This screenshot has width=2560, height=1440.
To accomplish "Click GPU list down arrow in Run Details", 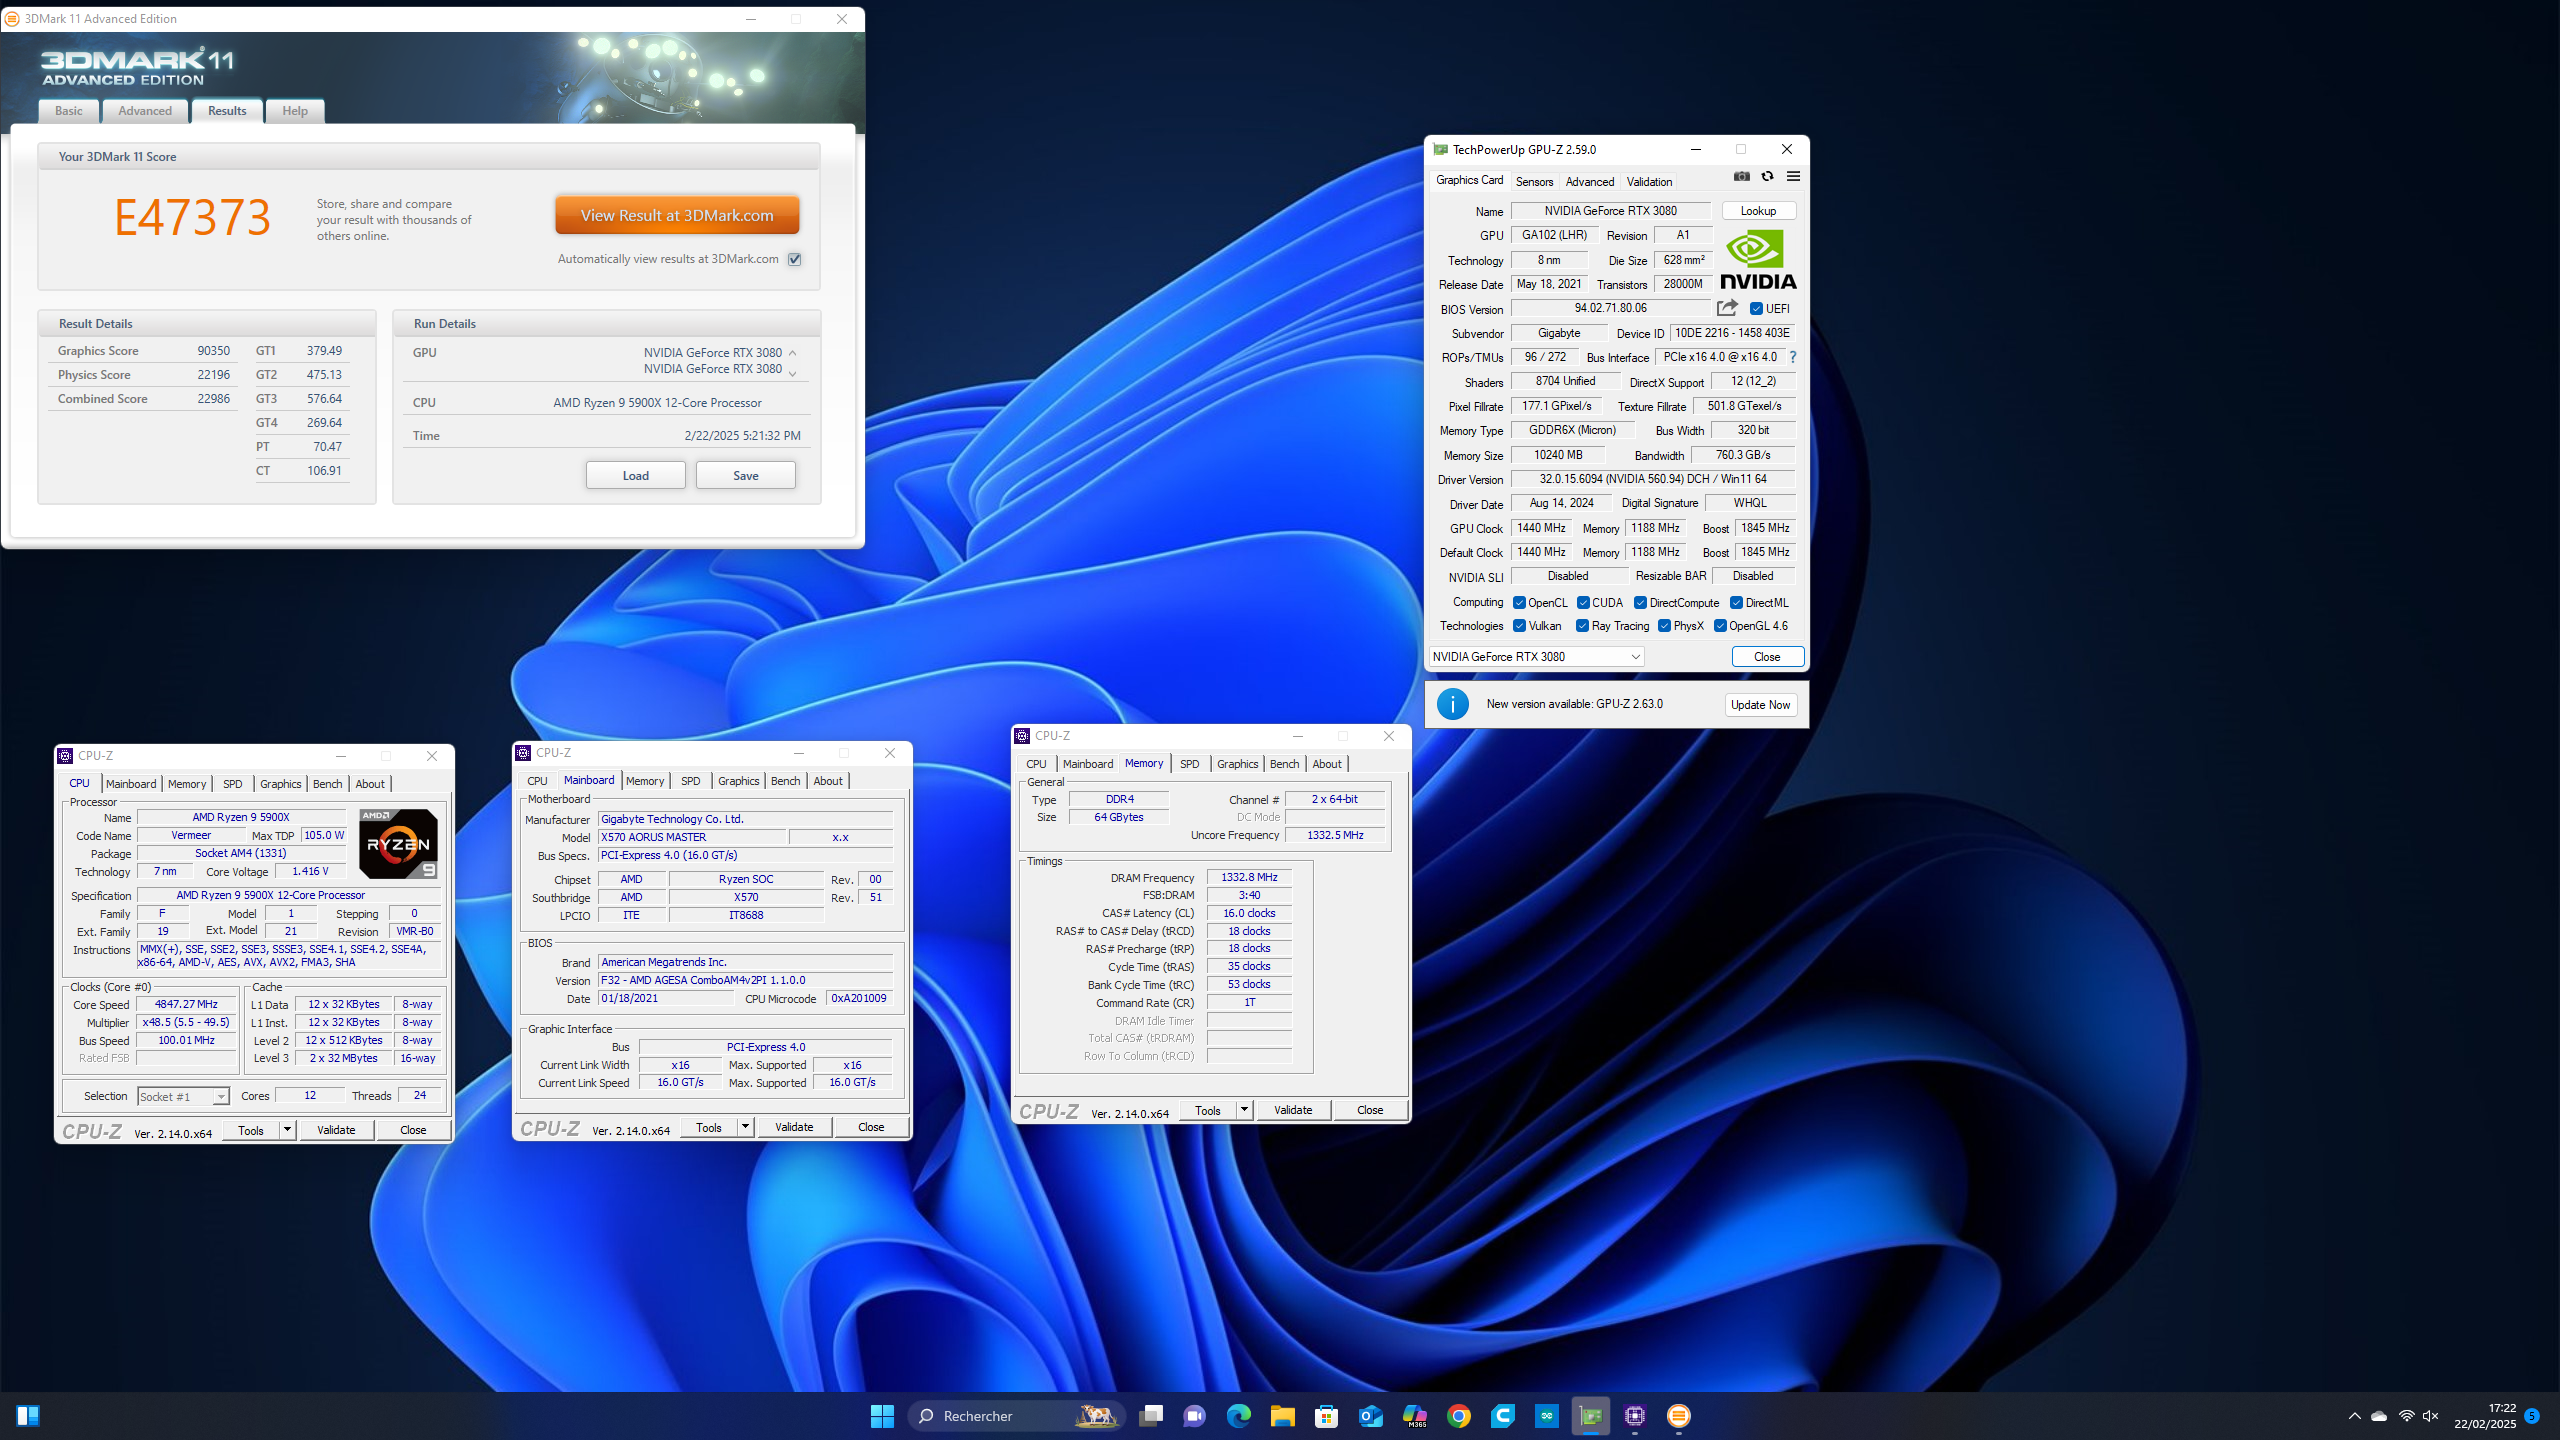I will pyautogui.click(x=793, y=374).
